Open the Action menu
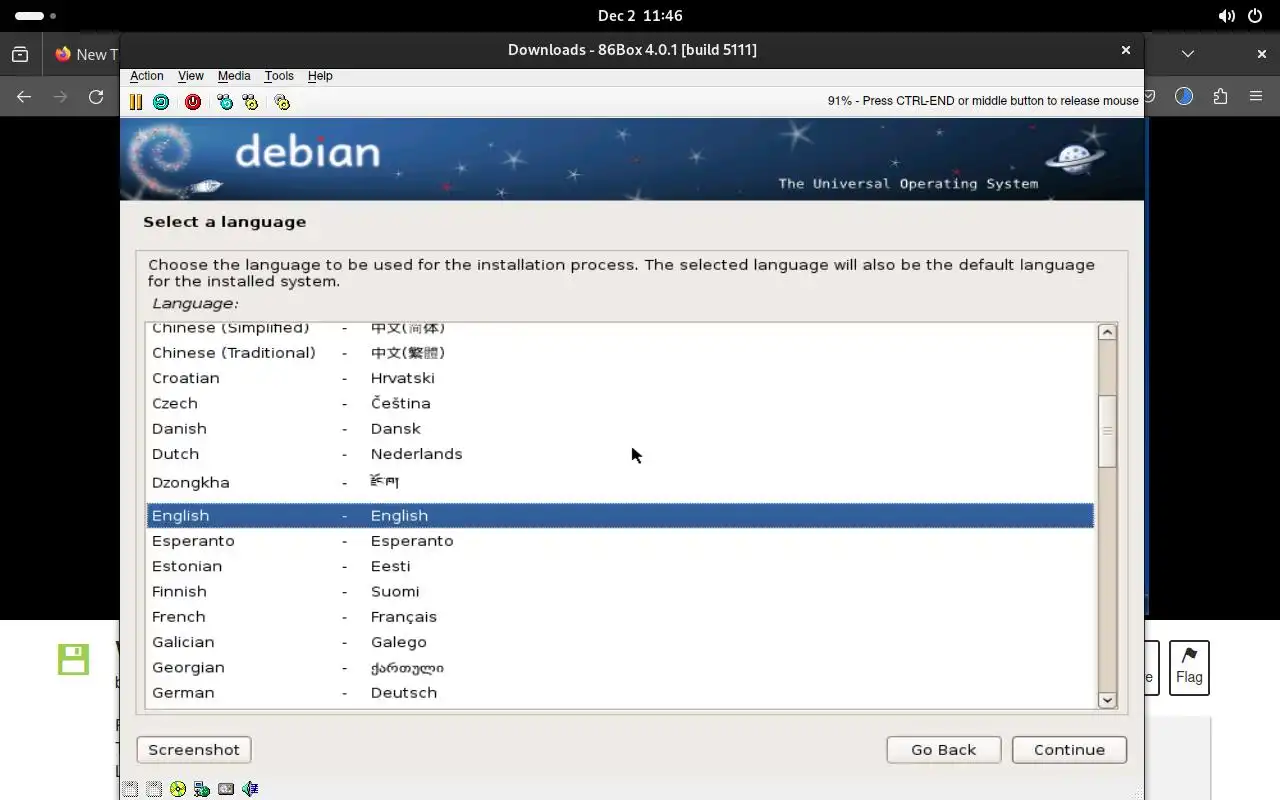Image resolution: width=1280 pixels, height=800 pixels. tap(147, 76)
